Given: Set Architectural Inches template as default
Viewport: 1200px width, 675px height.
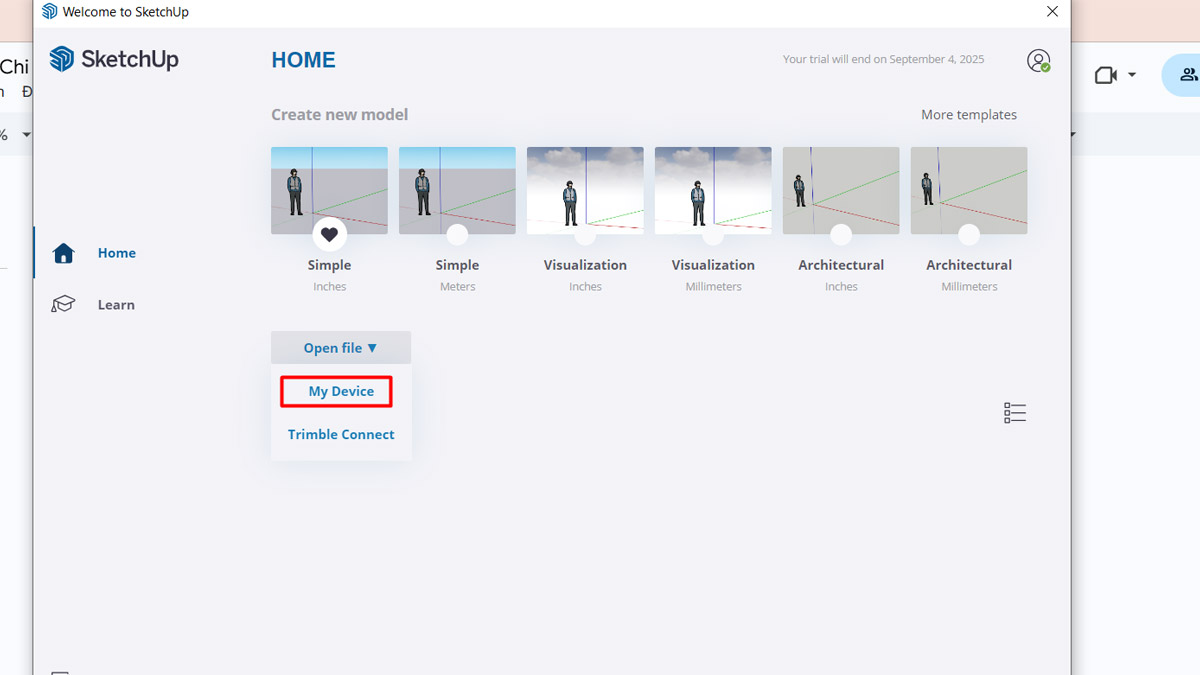Looking at the screenshot, I should click(x=842, y=236).
